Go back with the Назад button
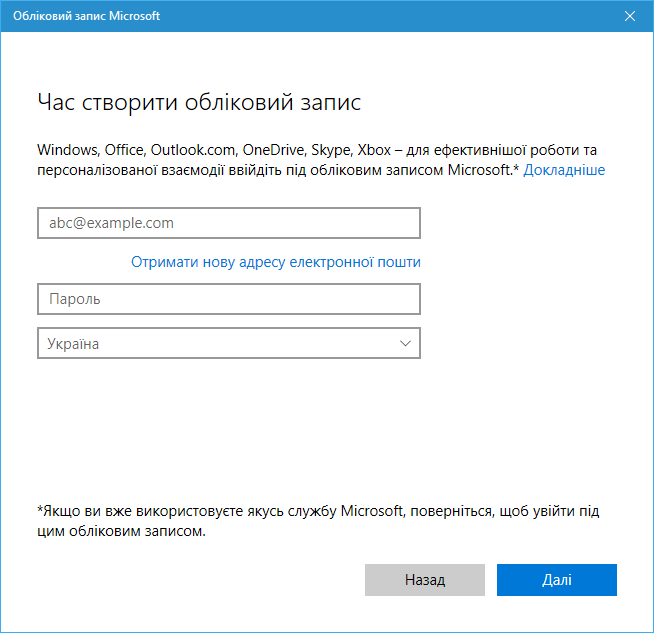The image size is (654, 633). tap(425, 580)
